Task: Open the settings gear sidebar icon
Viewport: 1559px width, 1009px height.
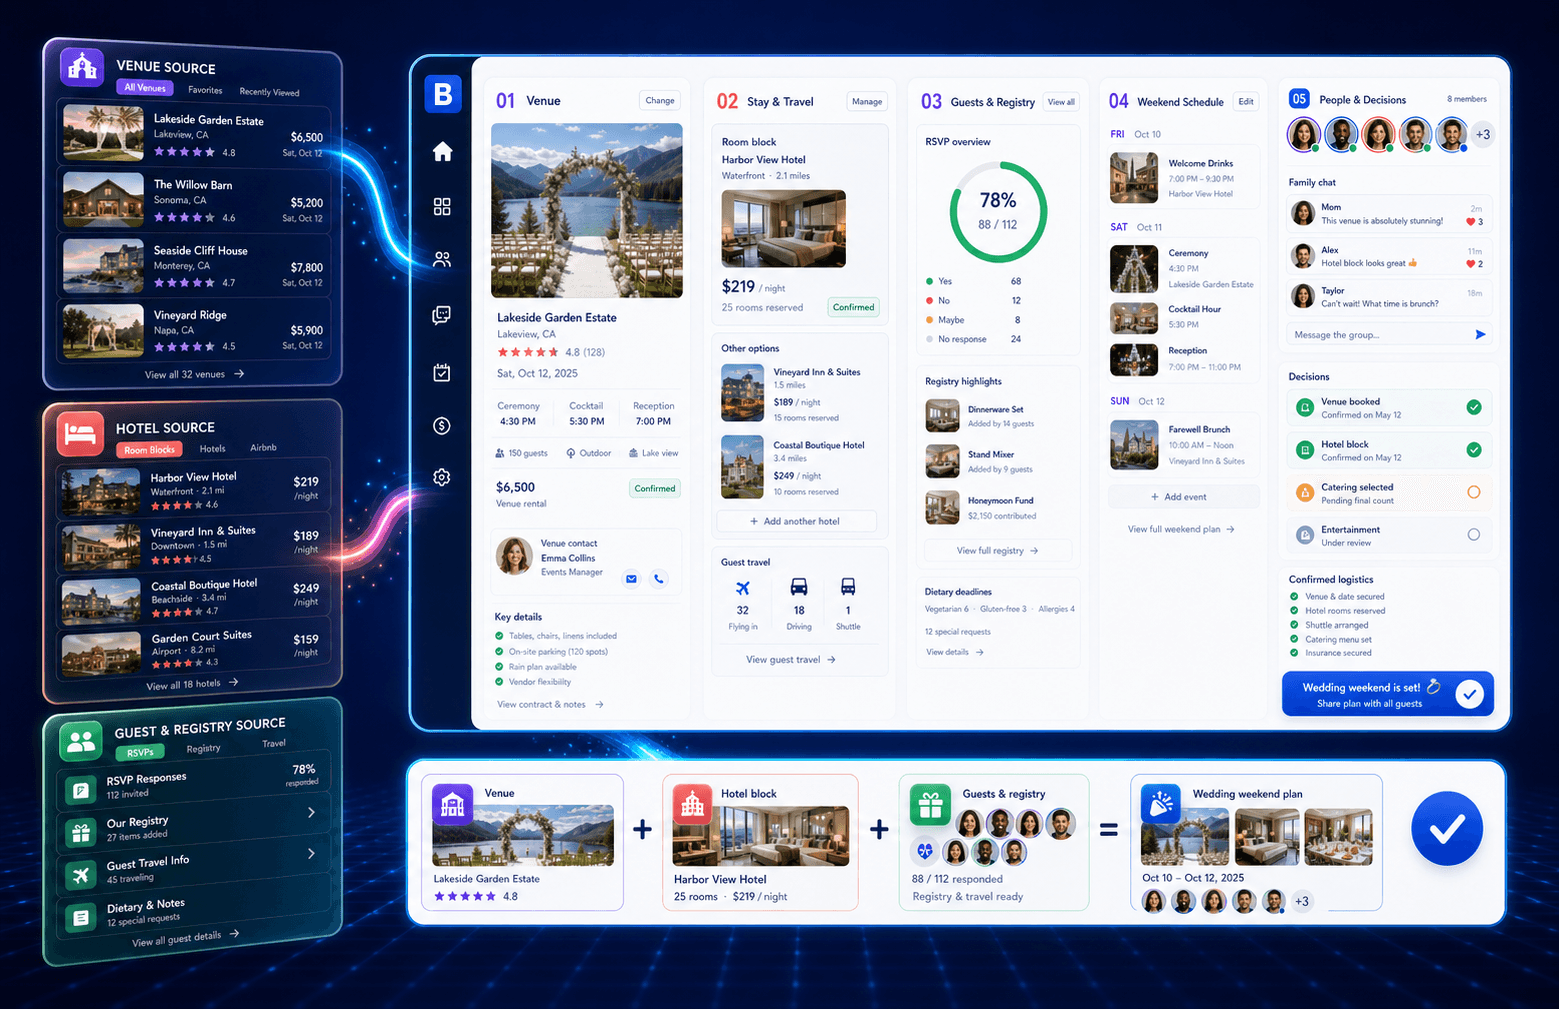Action: pos(442,477)
